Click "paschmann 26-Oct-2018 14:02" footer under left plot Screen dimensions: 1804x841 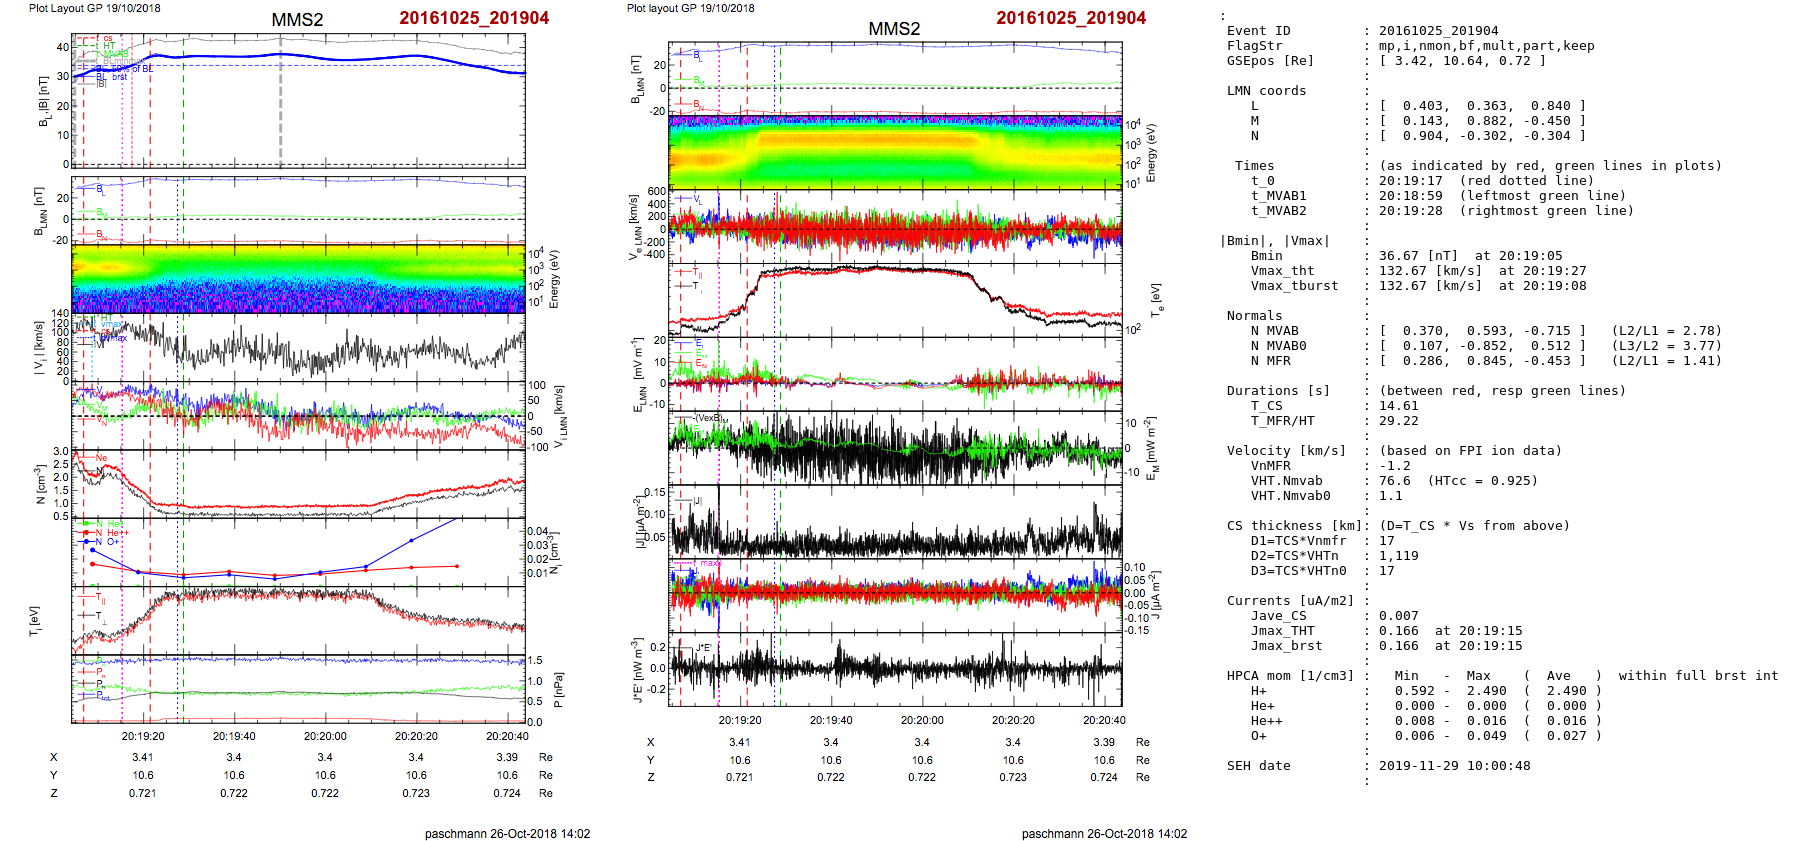507,834
